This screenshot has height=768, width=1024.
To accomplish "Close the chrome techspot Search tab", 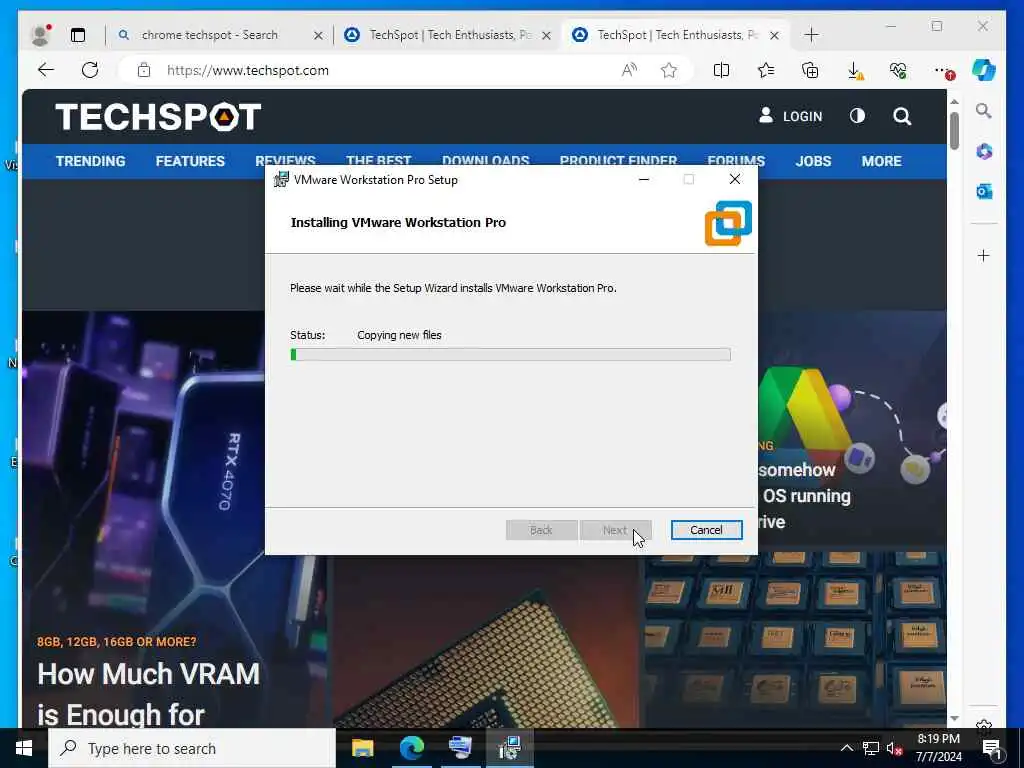I will (318, 35).
